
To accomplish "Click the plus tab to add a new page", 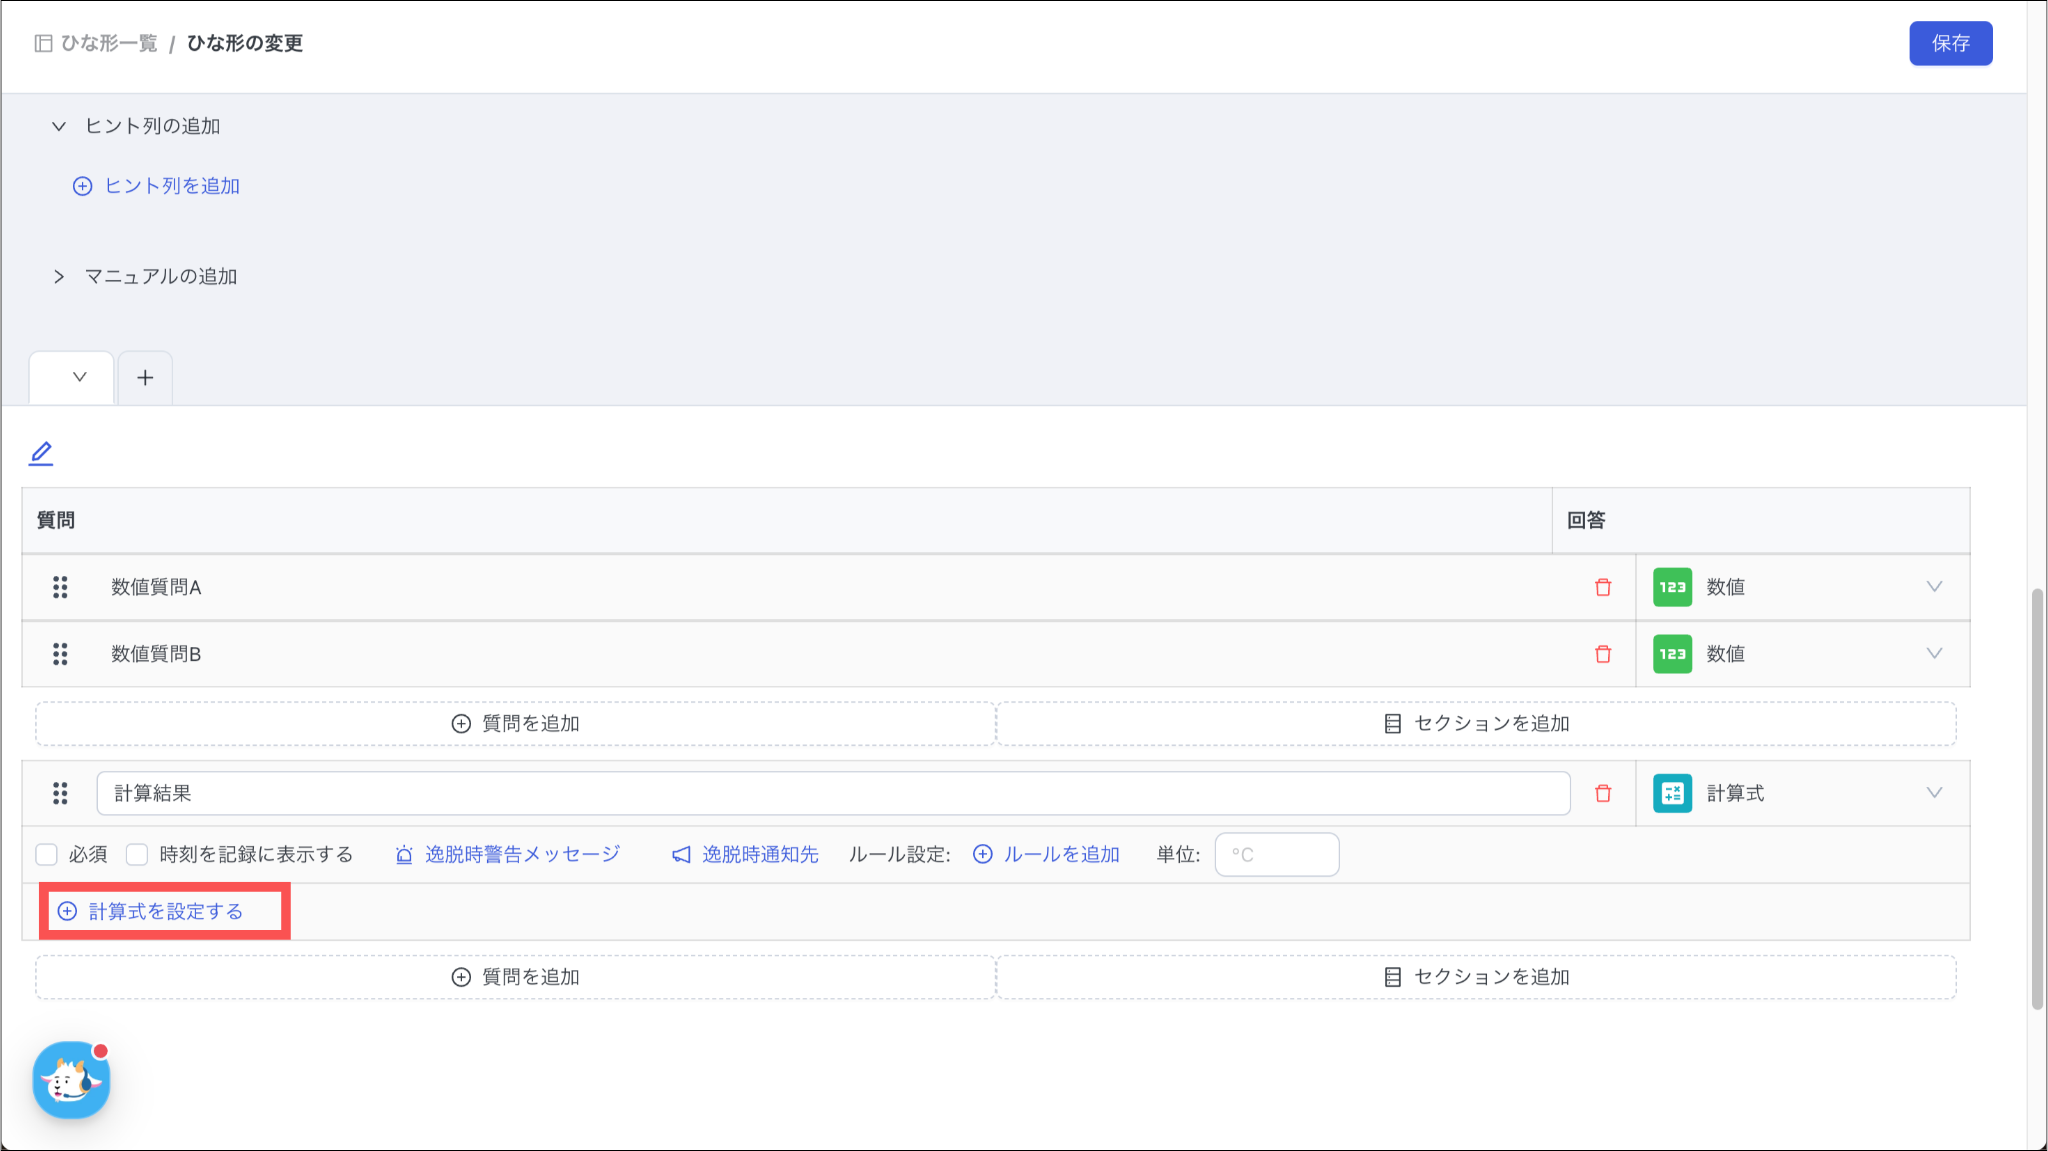I will click(x=145, y=378).
